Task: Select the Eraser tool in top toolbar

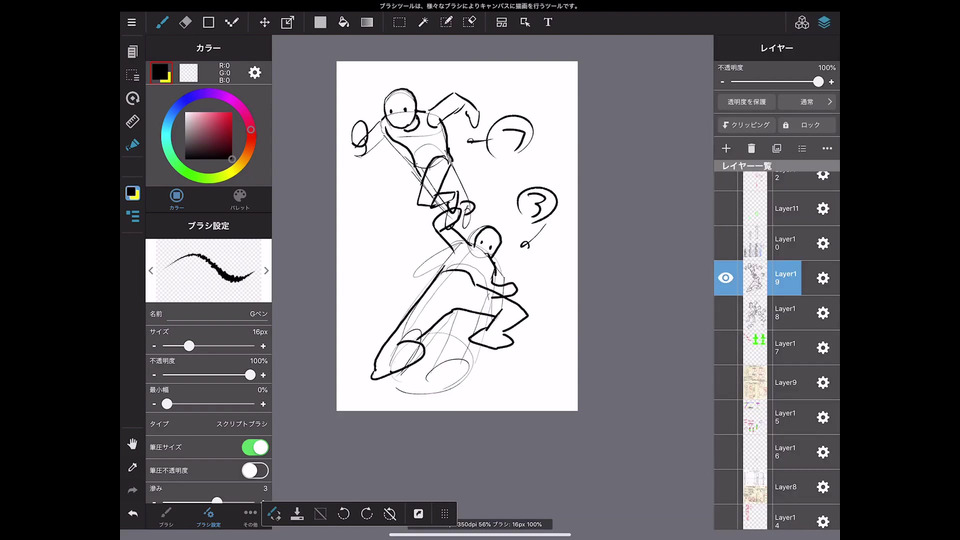Action: (x=185, y=22)
